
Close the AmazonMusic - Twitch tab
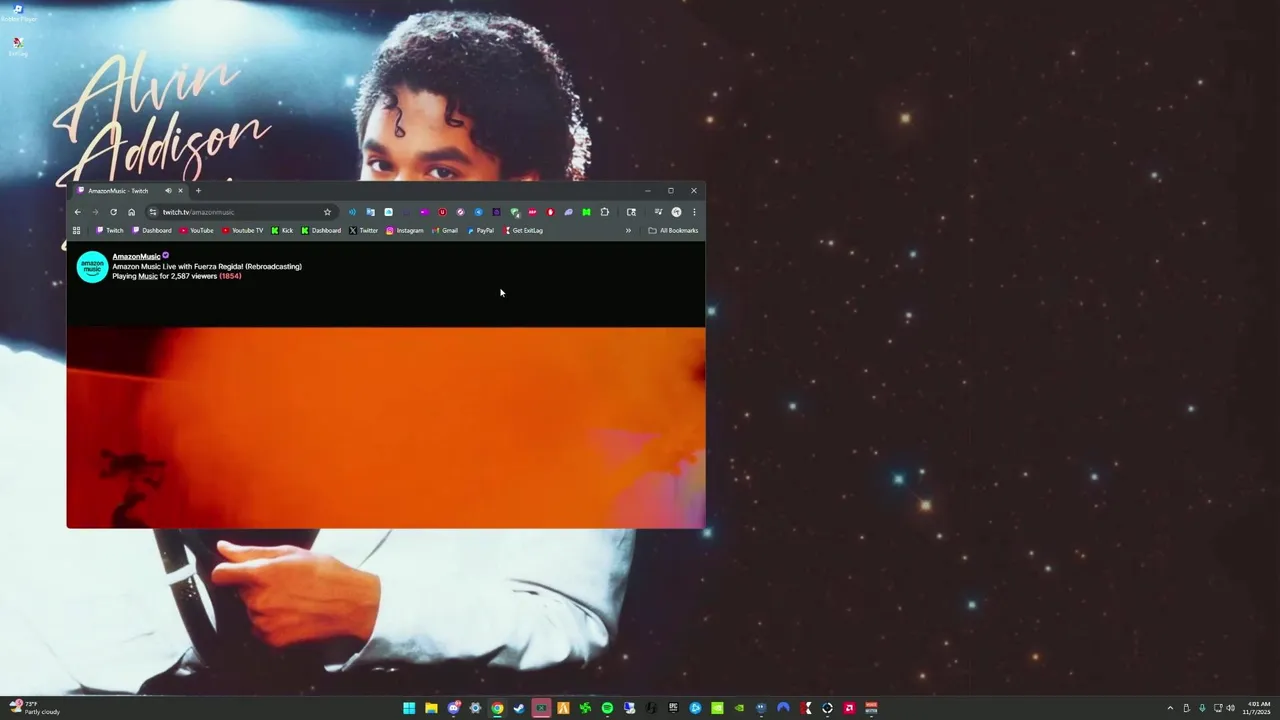(x=180, y=191)
